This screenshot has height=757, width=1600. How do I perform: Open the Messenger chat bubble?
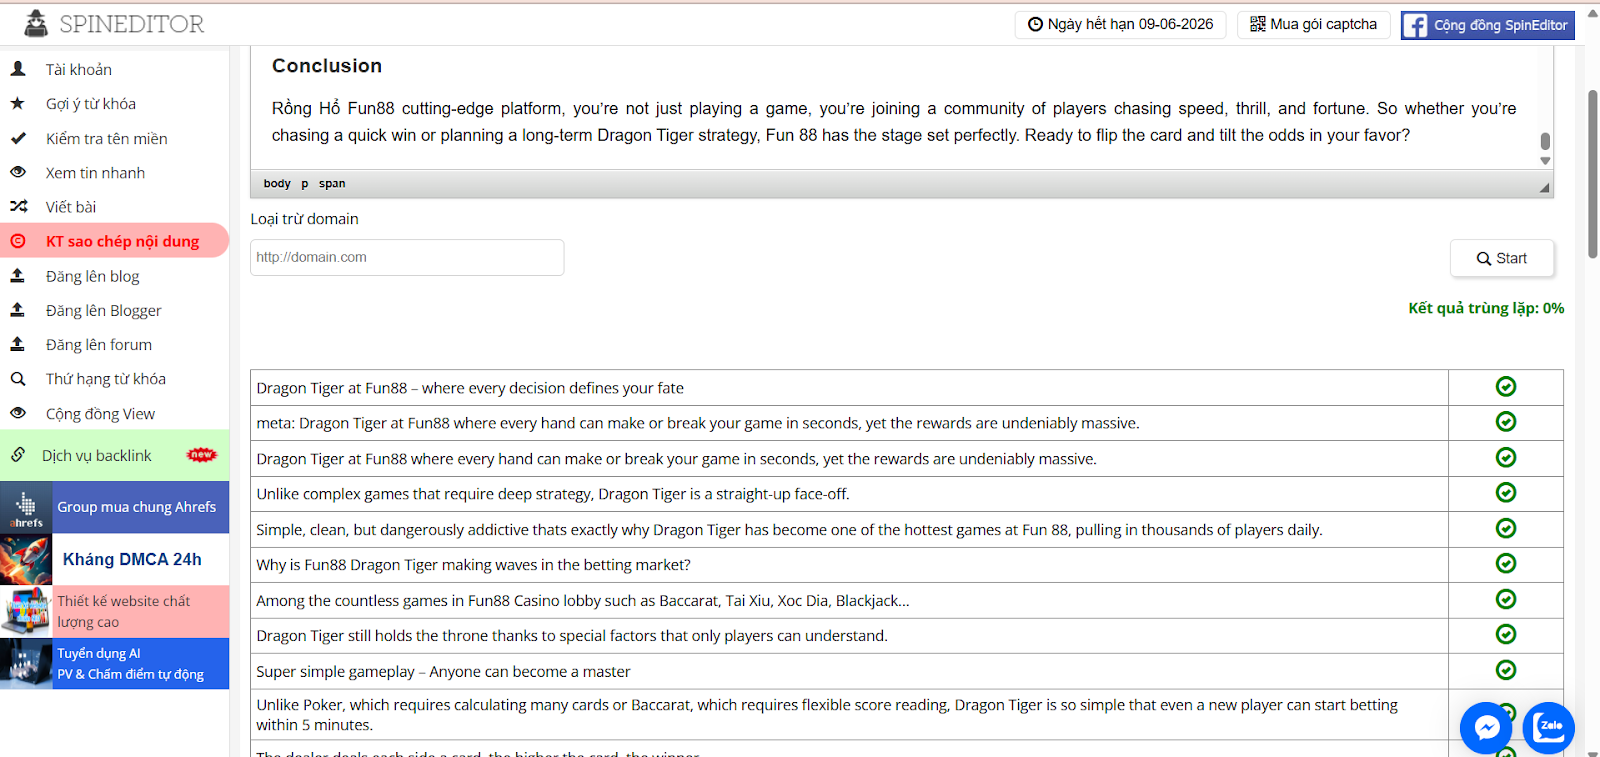pos(1486,727)
